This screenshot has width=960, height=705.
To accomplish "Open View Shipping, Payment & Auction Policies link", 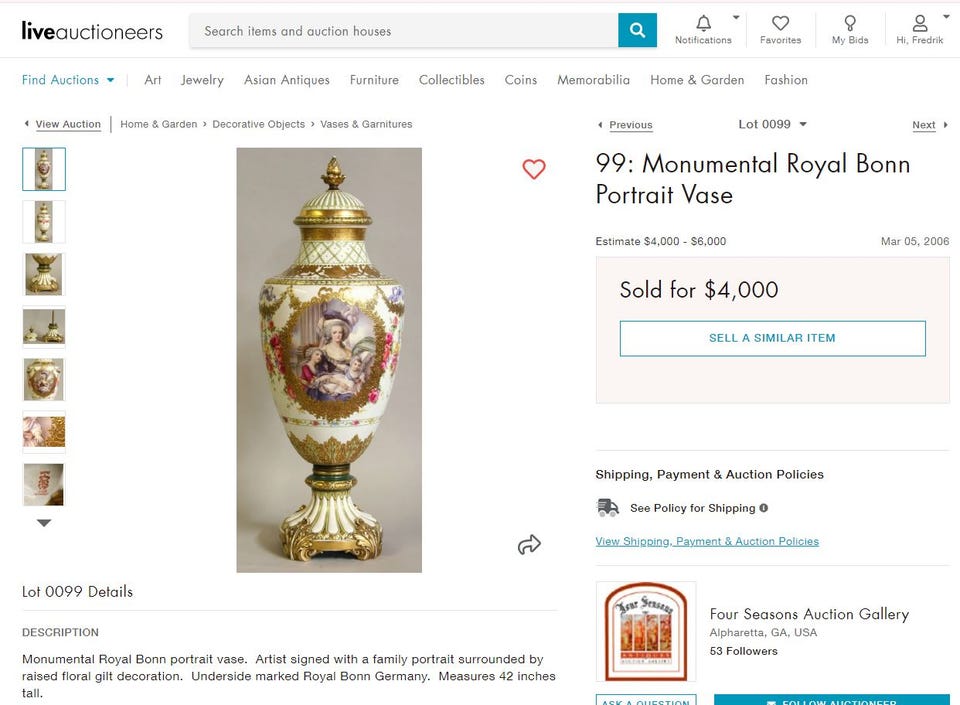I will click(707, 541).
